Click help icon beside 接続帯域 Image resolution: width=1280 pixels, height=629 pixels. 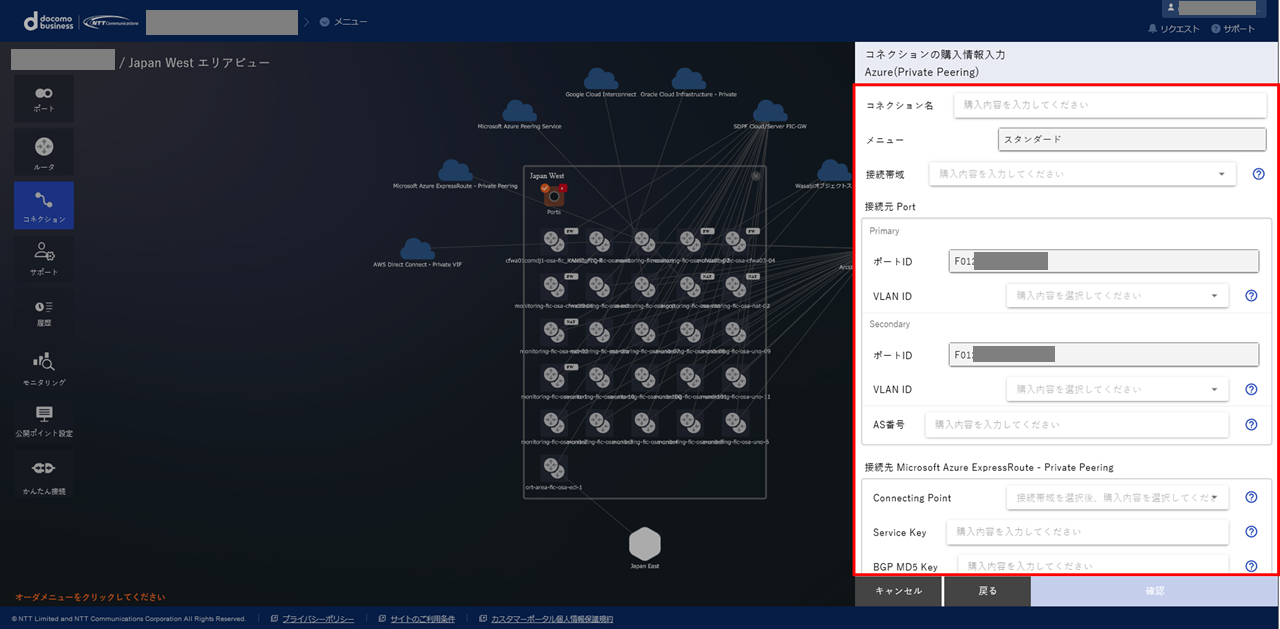[1258, 174]
